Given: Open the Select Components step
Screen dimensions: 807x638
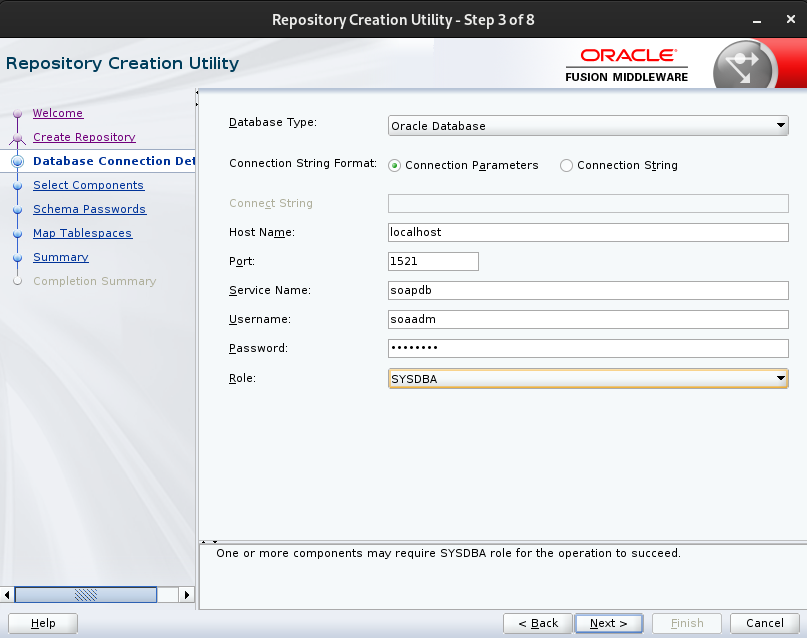Looking at the screenshot, I should (x=89, y=185).
